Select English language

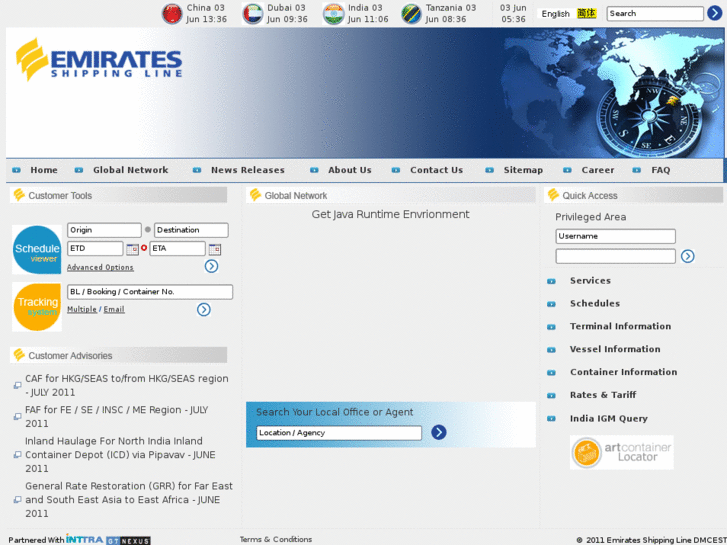pos(555,14)
